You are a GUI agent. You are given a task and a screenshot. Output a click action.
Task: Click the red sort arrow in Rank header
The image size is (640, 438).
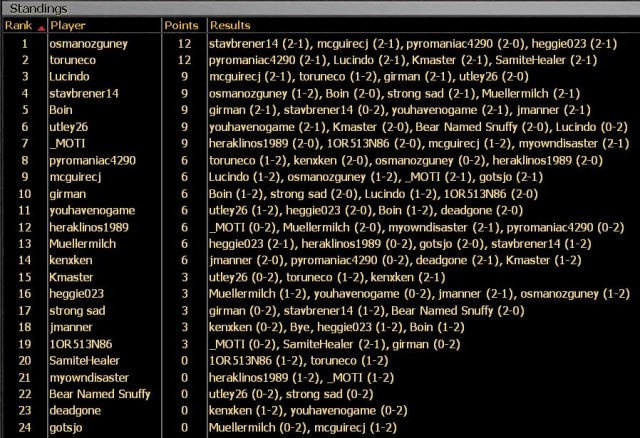coord(41,28)
